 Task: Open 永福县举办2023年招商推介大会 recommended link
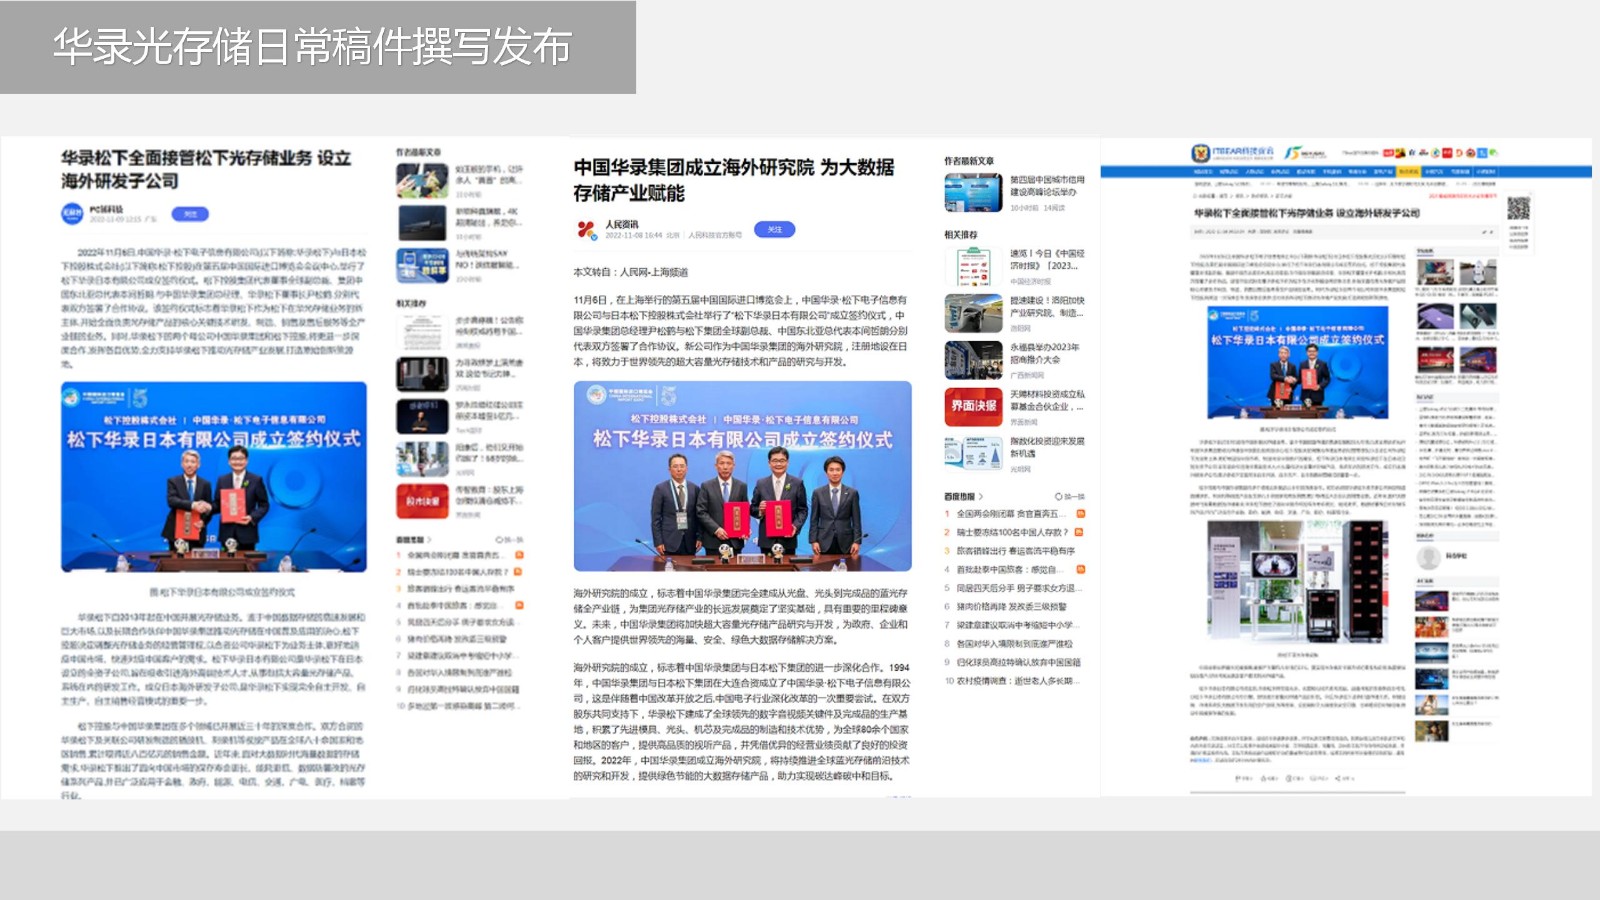click(1045, 353)
